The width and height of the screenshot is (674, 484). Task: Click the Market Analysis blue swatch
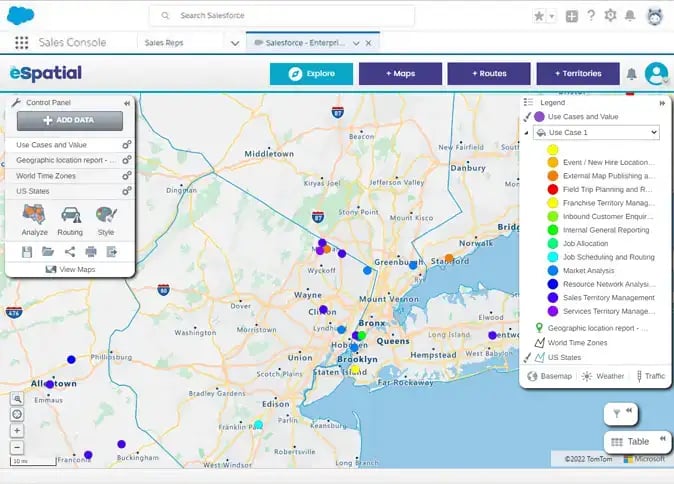(553, 271)
